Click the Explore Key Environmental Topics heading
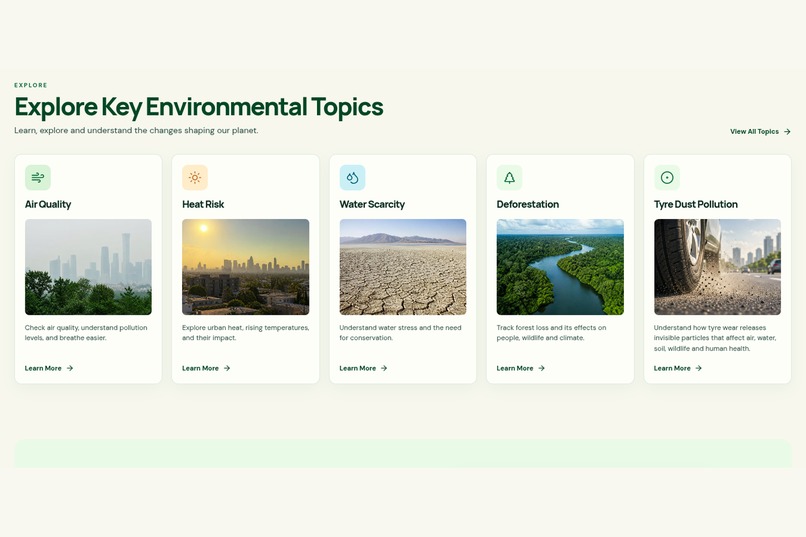The height and width of the screenshot is (537, 806). [x=199, y=107]
